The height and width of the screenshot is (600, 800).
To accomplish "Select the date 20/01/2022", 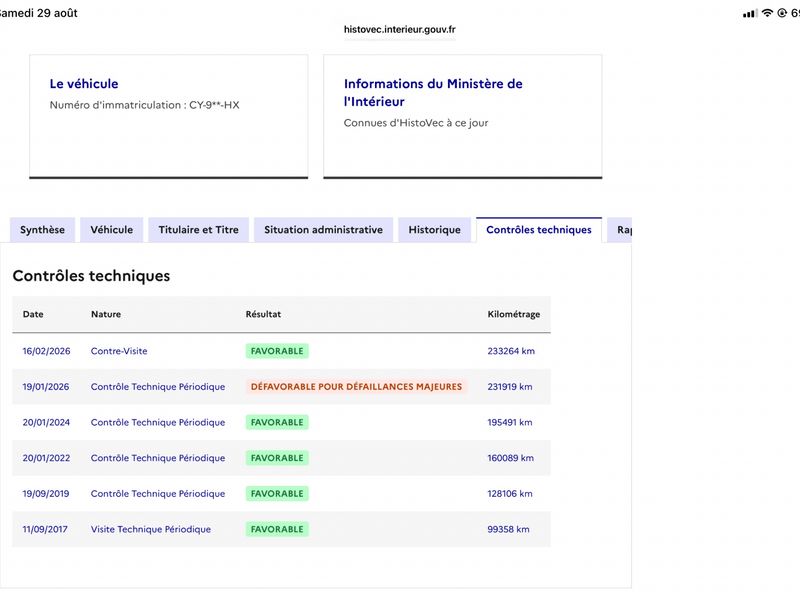I will [x=46, y=458].
